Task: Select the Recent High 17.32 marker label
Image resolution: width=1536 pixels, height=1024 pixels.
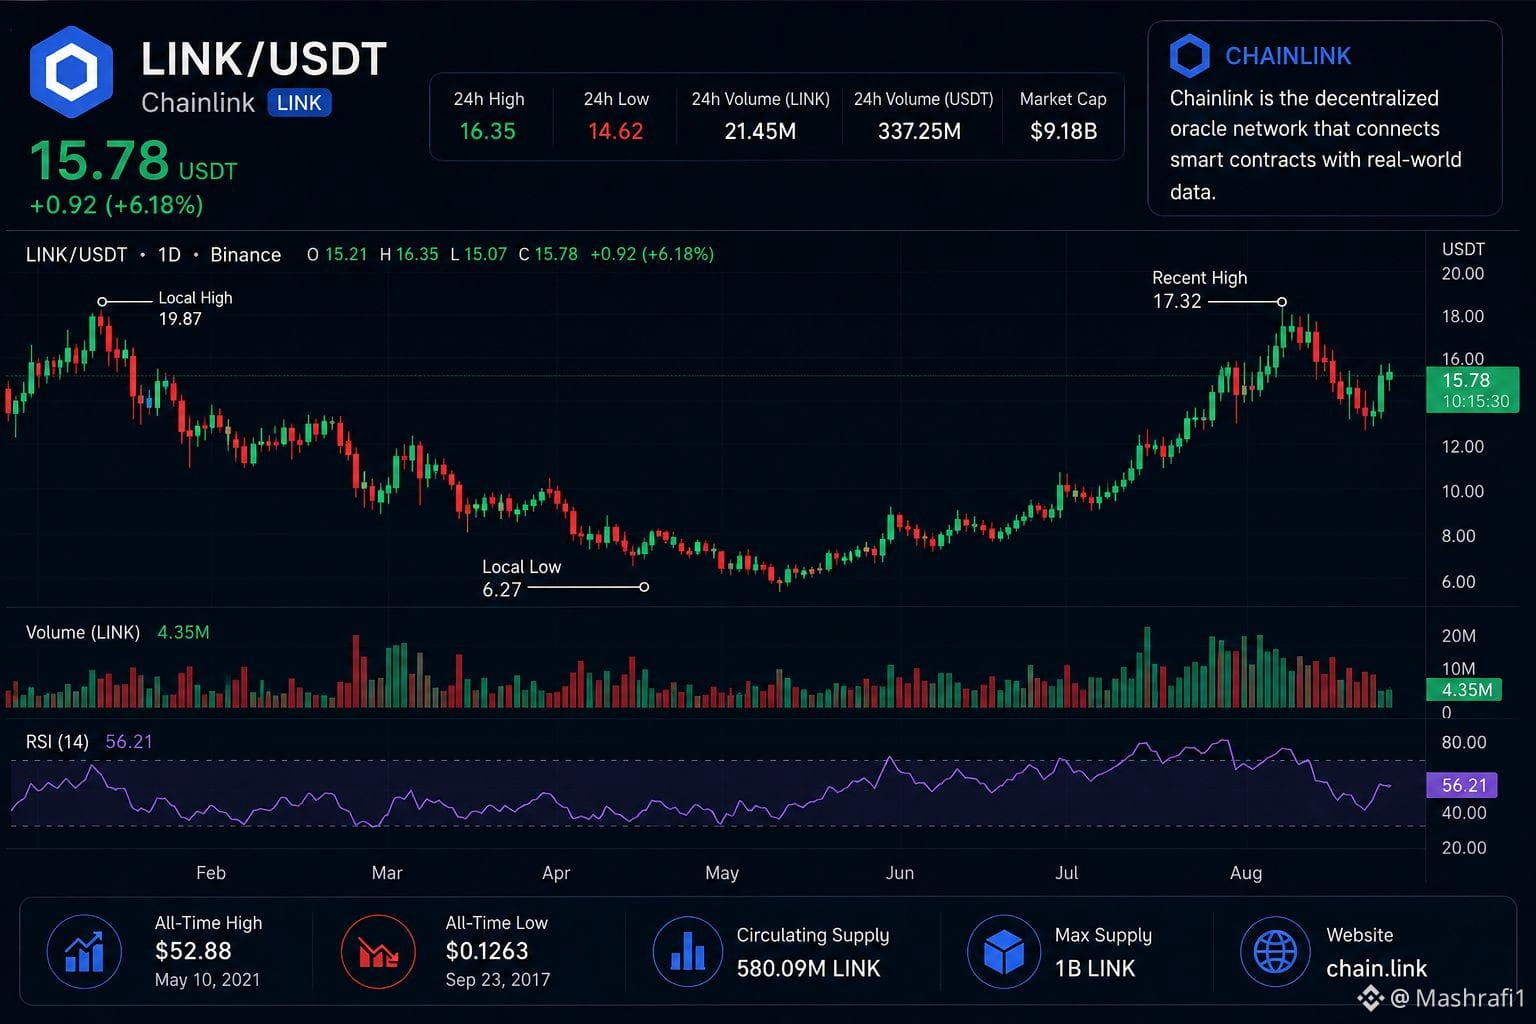Action: pyautogui.click(x=1199, y=289)
